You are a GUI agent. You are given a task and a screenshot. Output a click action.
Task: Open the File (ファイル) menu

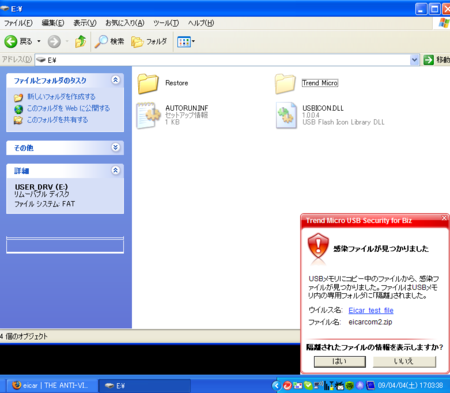18,23
